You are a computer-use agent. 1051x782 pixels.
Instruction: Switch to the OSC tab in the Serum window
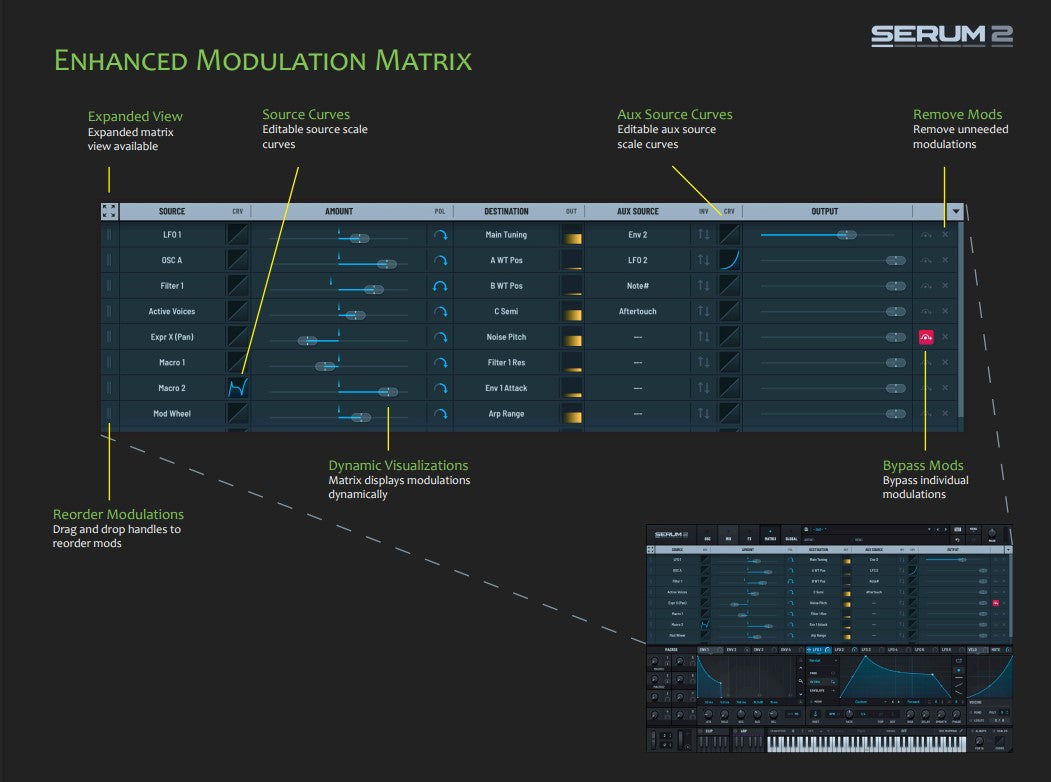coord(708,535)
